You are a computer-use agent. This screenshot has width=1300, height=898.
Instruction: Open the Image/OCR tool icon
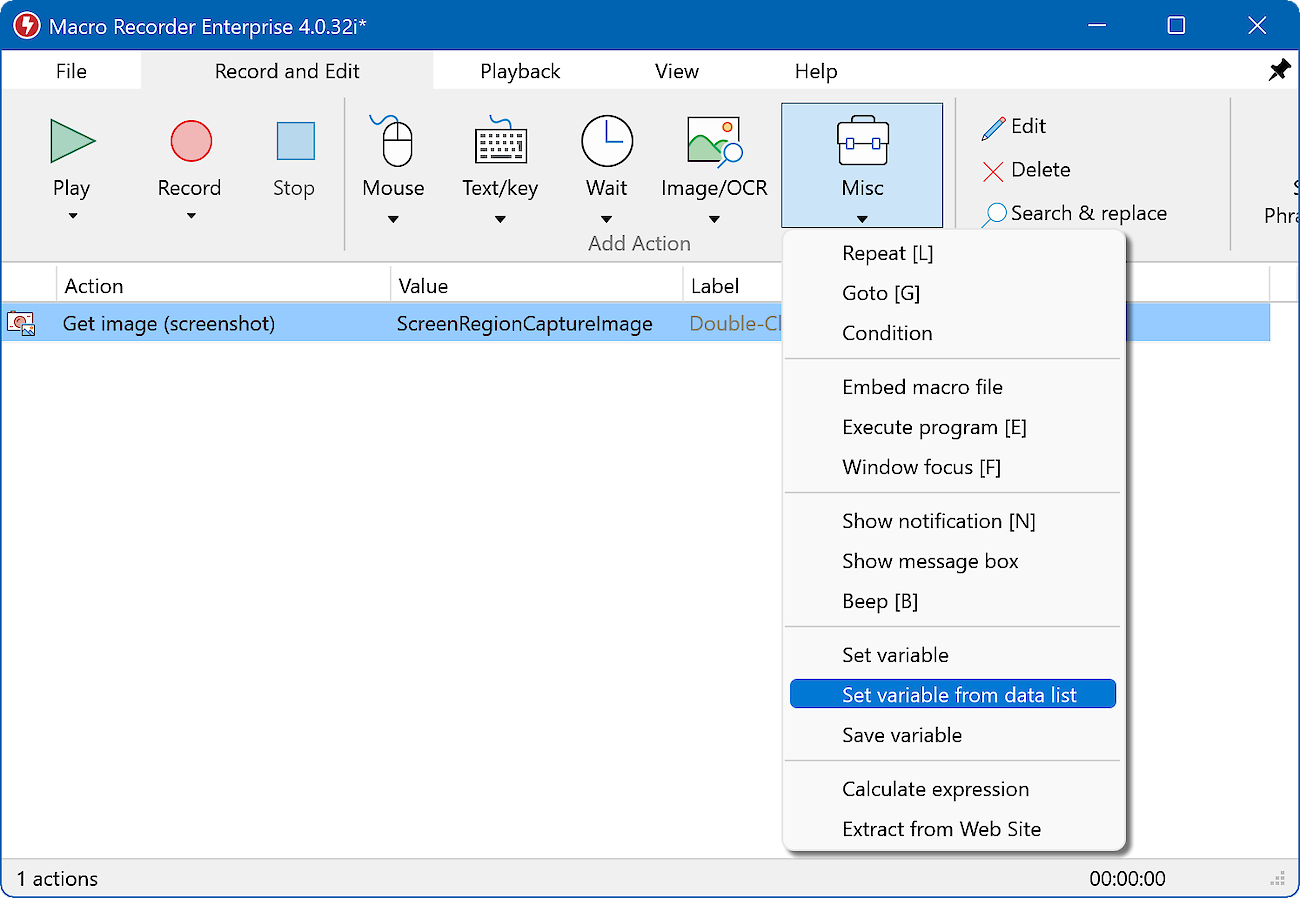(x=714, y=141)
